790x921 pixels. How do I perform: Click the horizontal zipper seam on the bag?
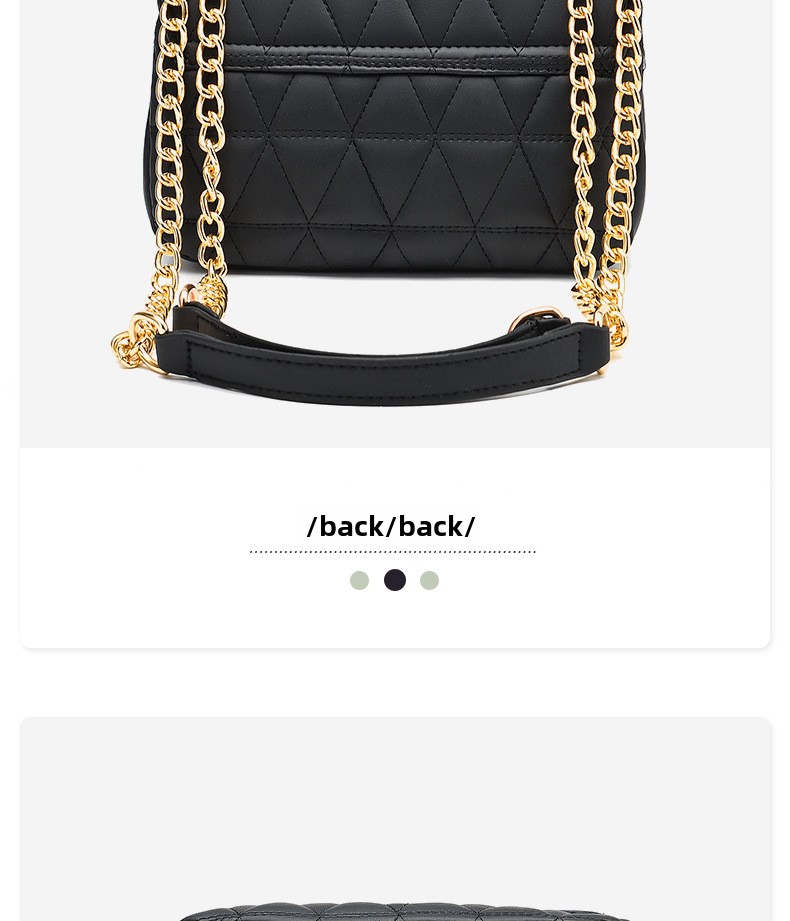[x=396, y=60]
